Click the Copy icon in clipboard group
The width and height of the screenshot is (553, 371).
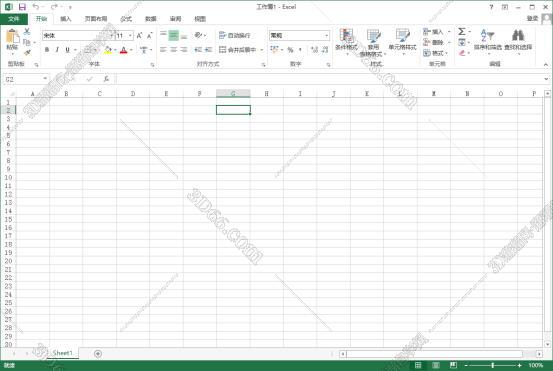pos(27,42)
